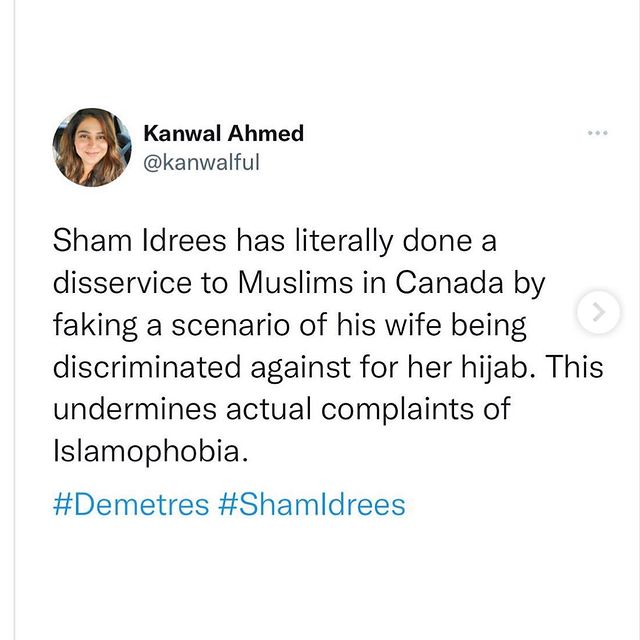Open the @kanwalful handle
Image resolution: width=640 pixels, height=640 pixels.
[x=202, y=162]
